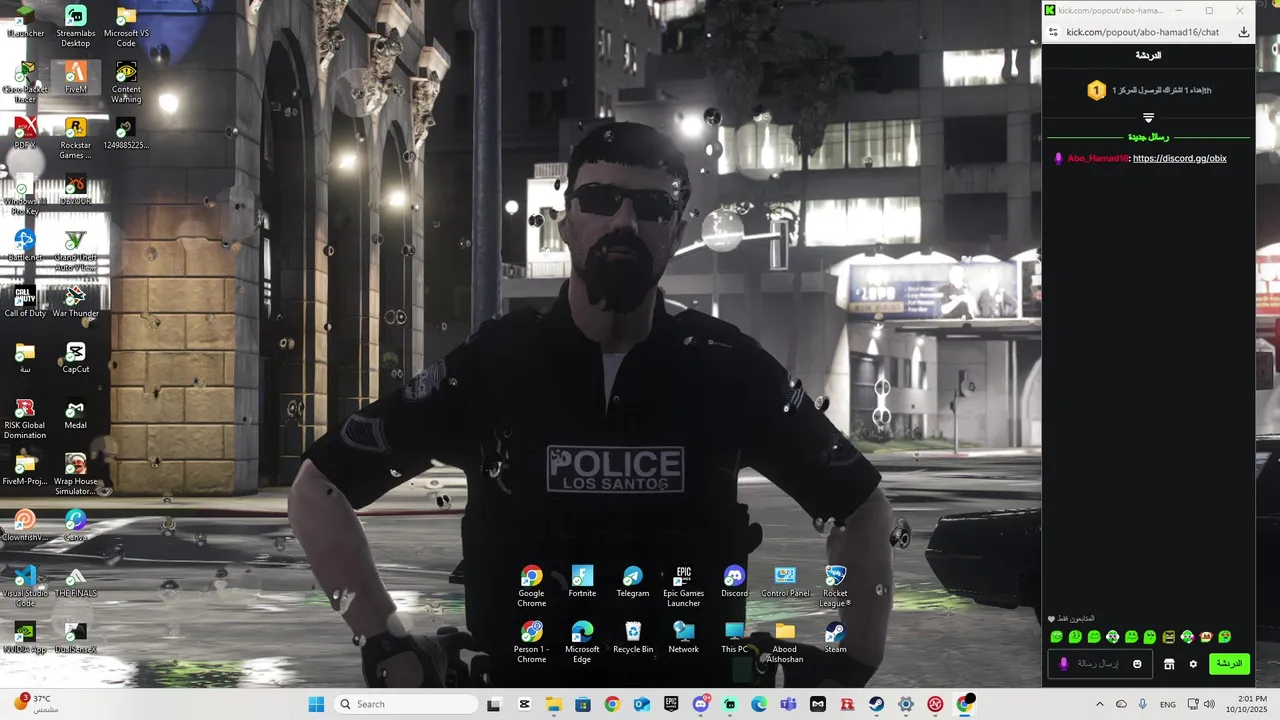Open chat settings gear icon

tap(1193, 664)
